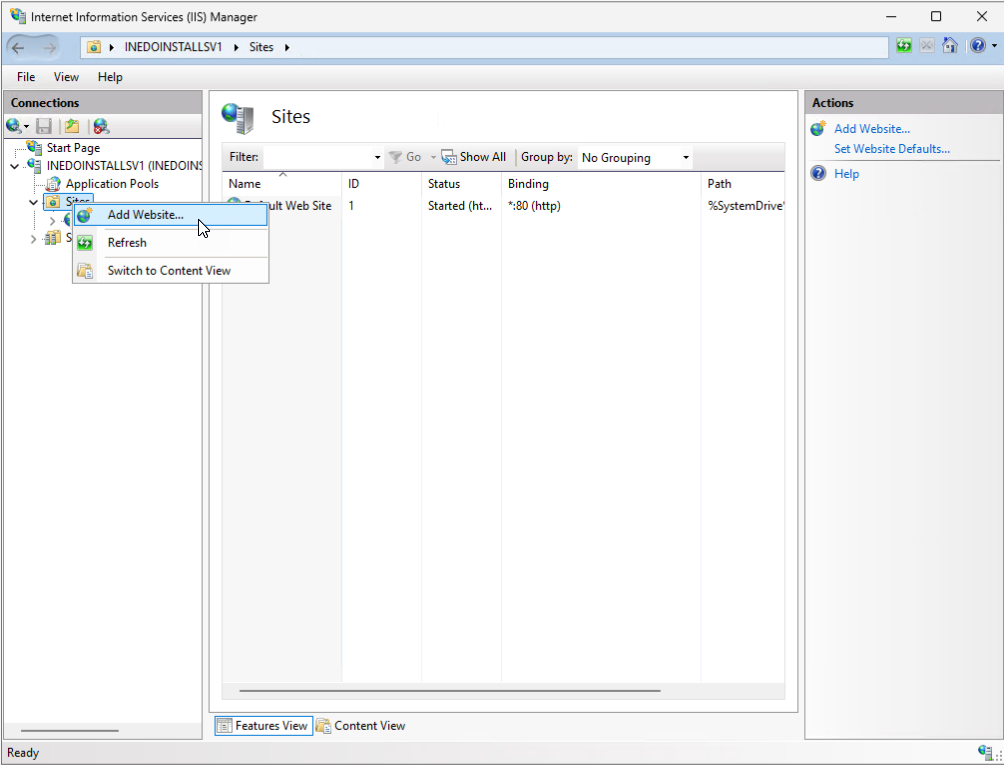Viewport: 1004px width, 765px height.
Task: Click the Go filter button
Action: [405, 157]
